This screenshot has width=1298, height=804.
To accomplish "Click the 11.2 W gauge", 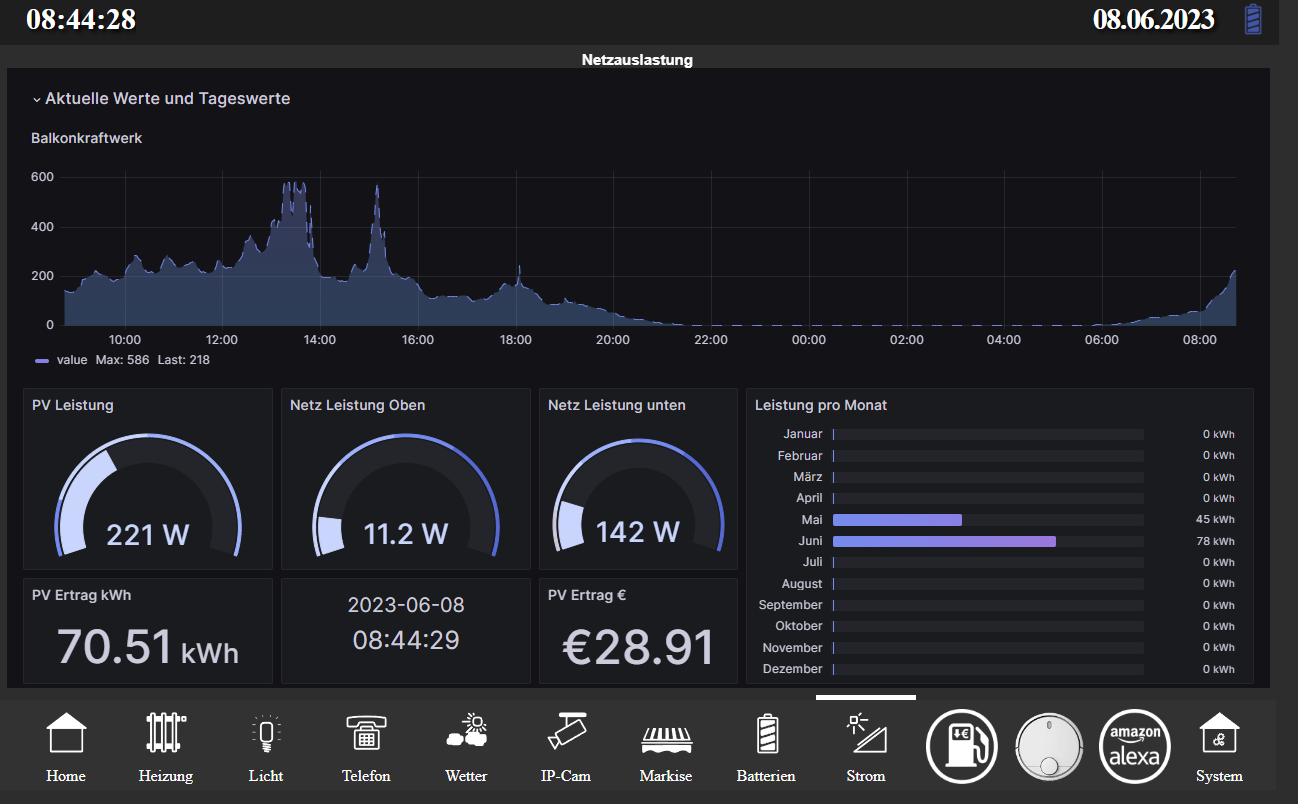I will [x=406, y=495].
